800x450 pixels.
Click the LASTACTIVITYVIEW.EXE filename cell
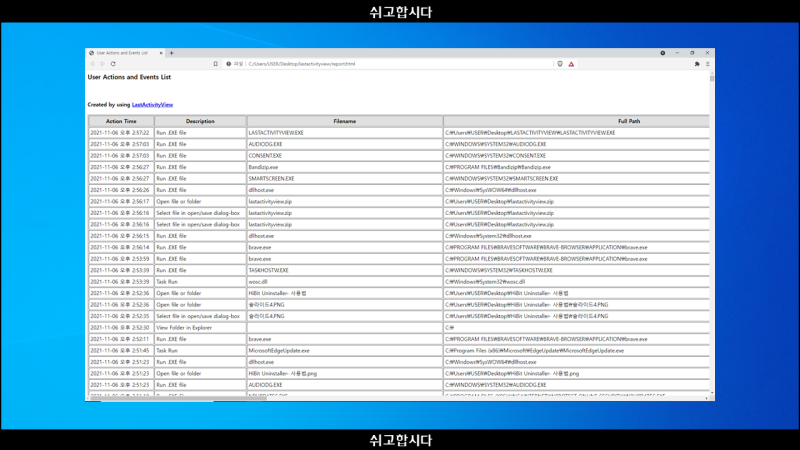click(x=345, y=133)
